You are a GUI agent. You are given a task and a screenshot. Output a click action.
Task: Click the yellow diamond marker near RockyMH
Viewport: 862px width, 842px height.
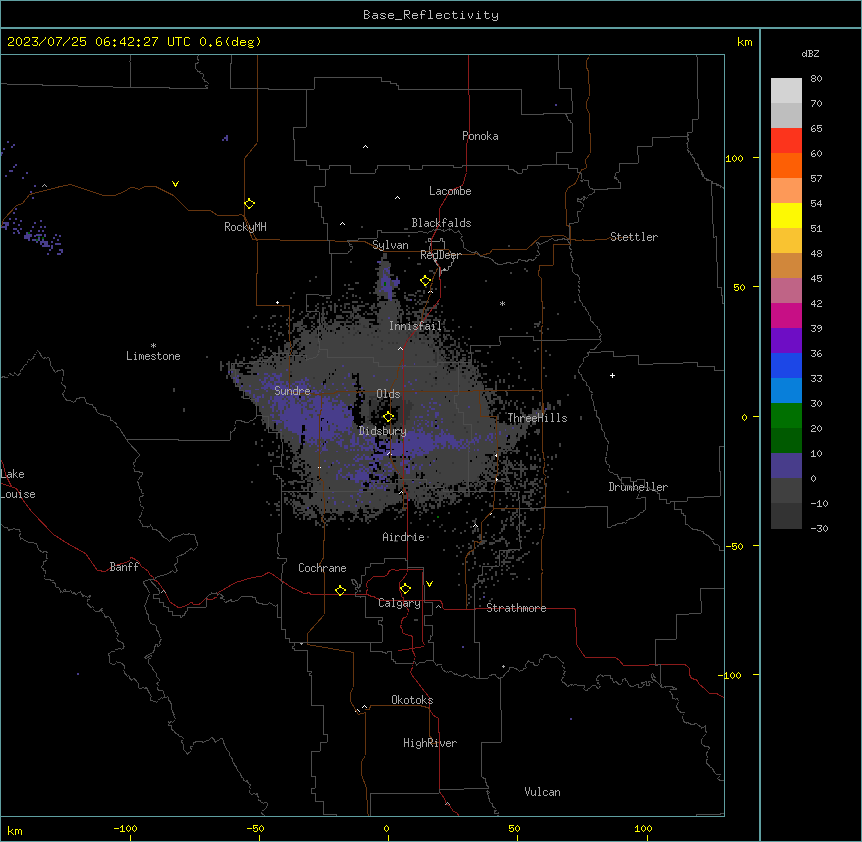(249, 204)
